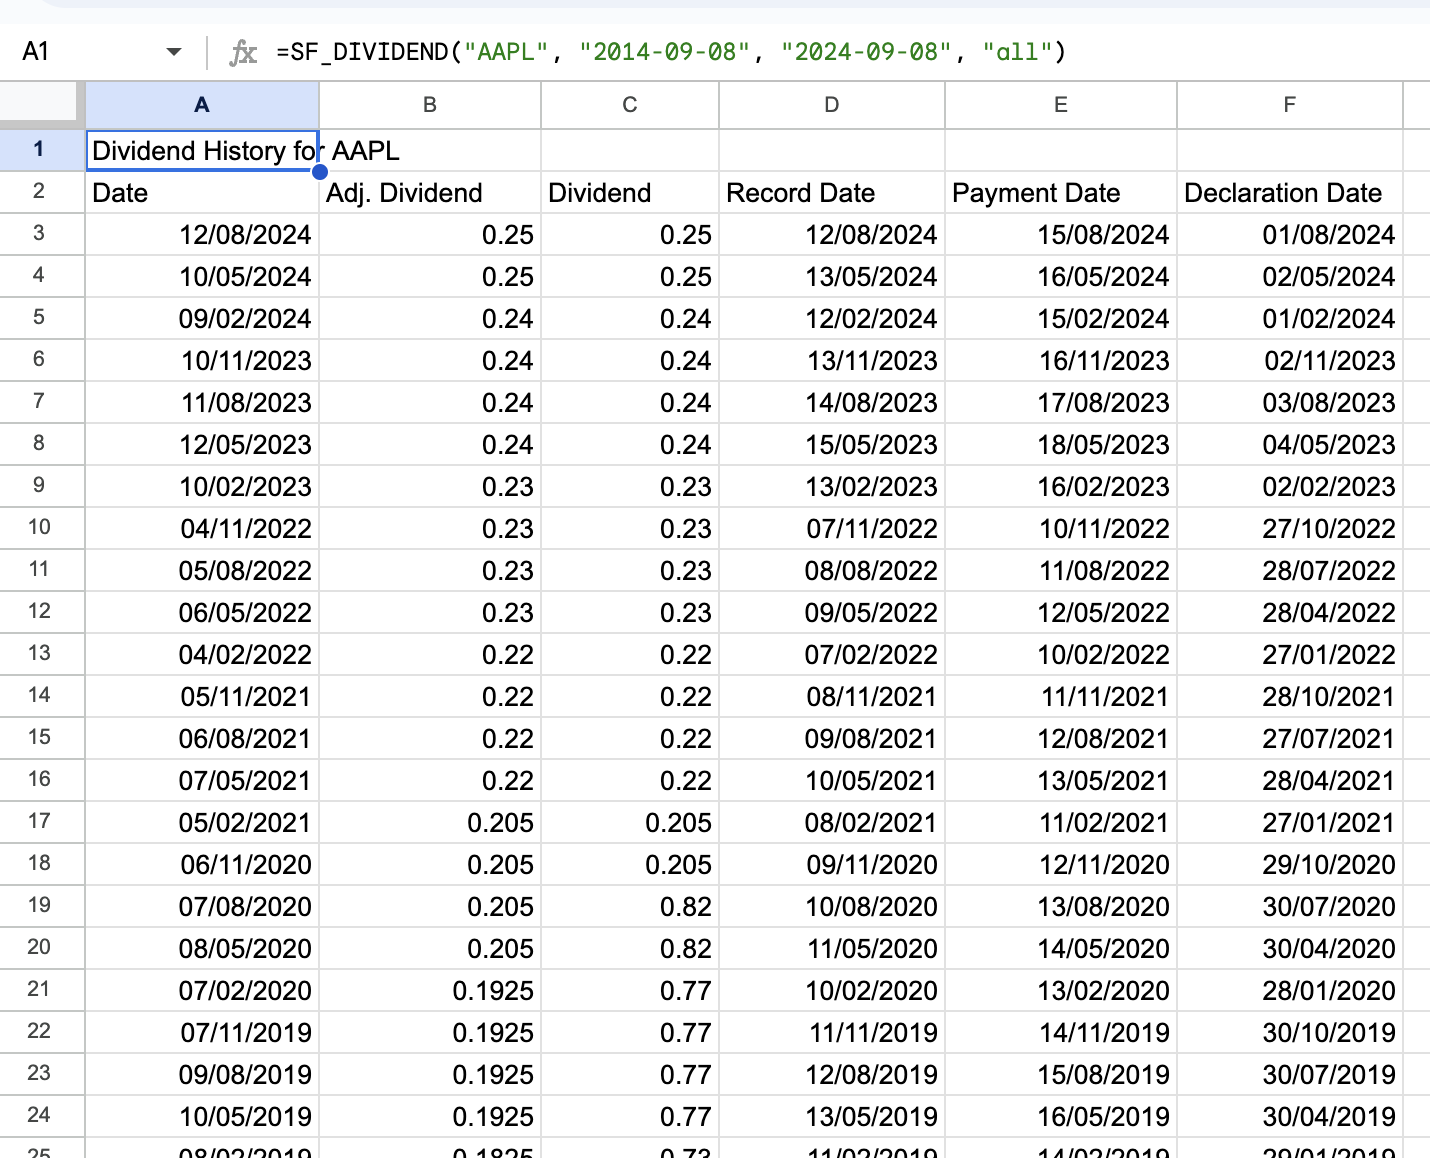Screen dimensions: 1430x1158
Task: Click the corner select-all box above row headers
Action: click(x=39, y=104)
